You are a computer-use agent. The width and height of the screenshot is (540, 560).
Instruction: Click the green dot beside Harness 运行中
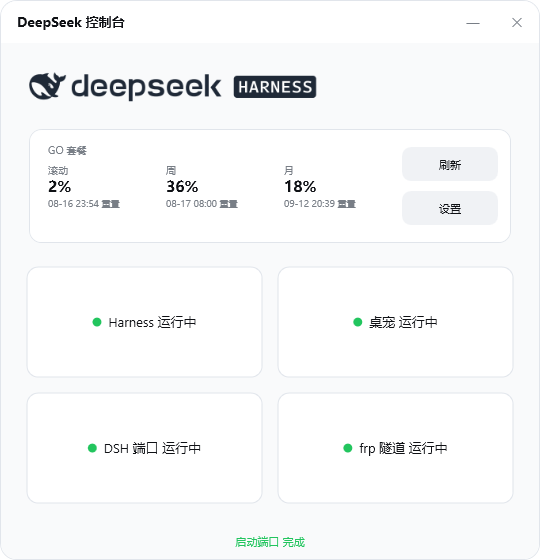click(97, 322)
